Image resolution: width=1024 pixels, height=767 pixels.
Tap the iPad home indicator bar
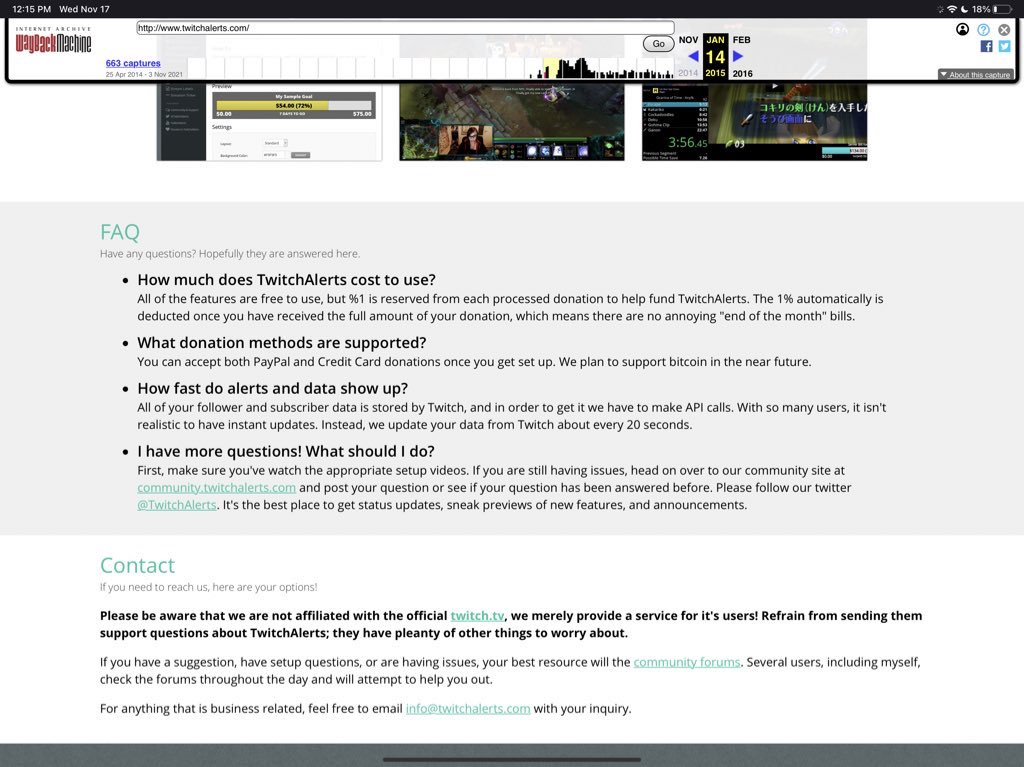click(511, 760)
